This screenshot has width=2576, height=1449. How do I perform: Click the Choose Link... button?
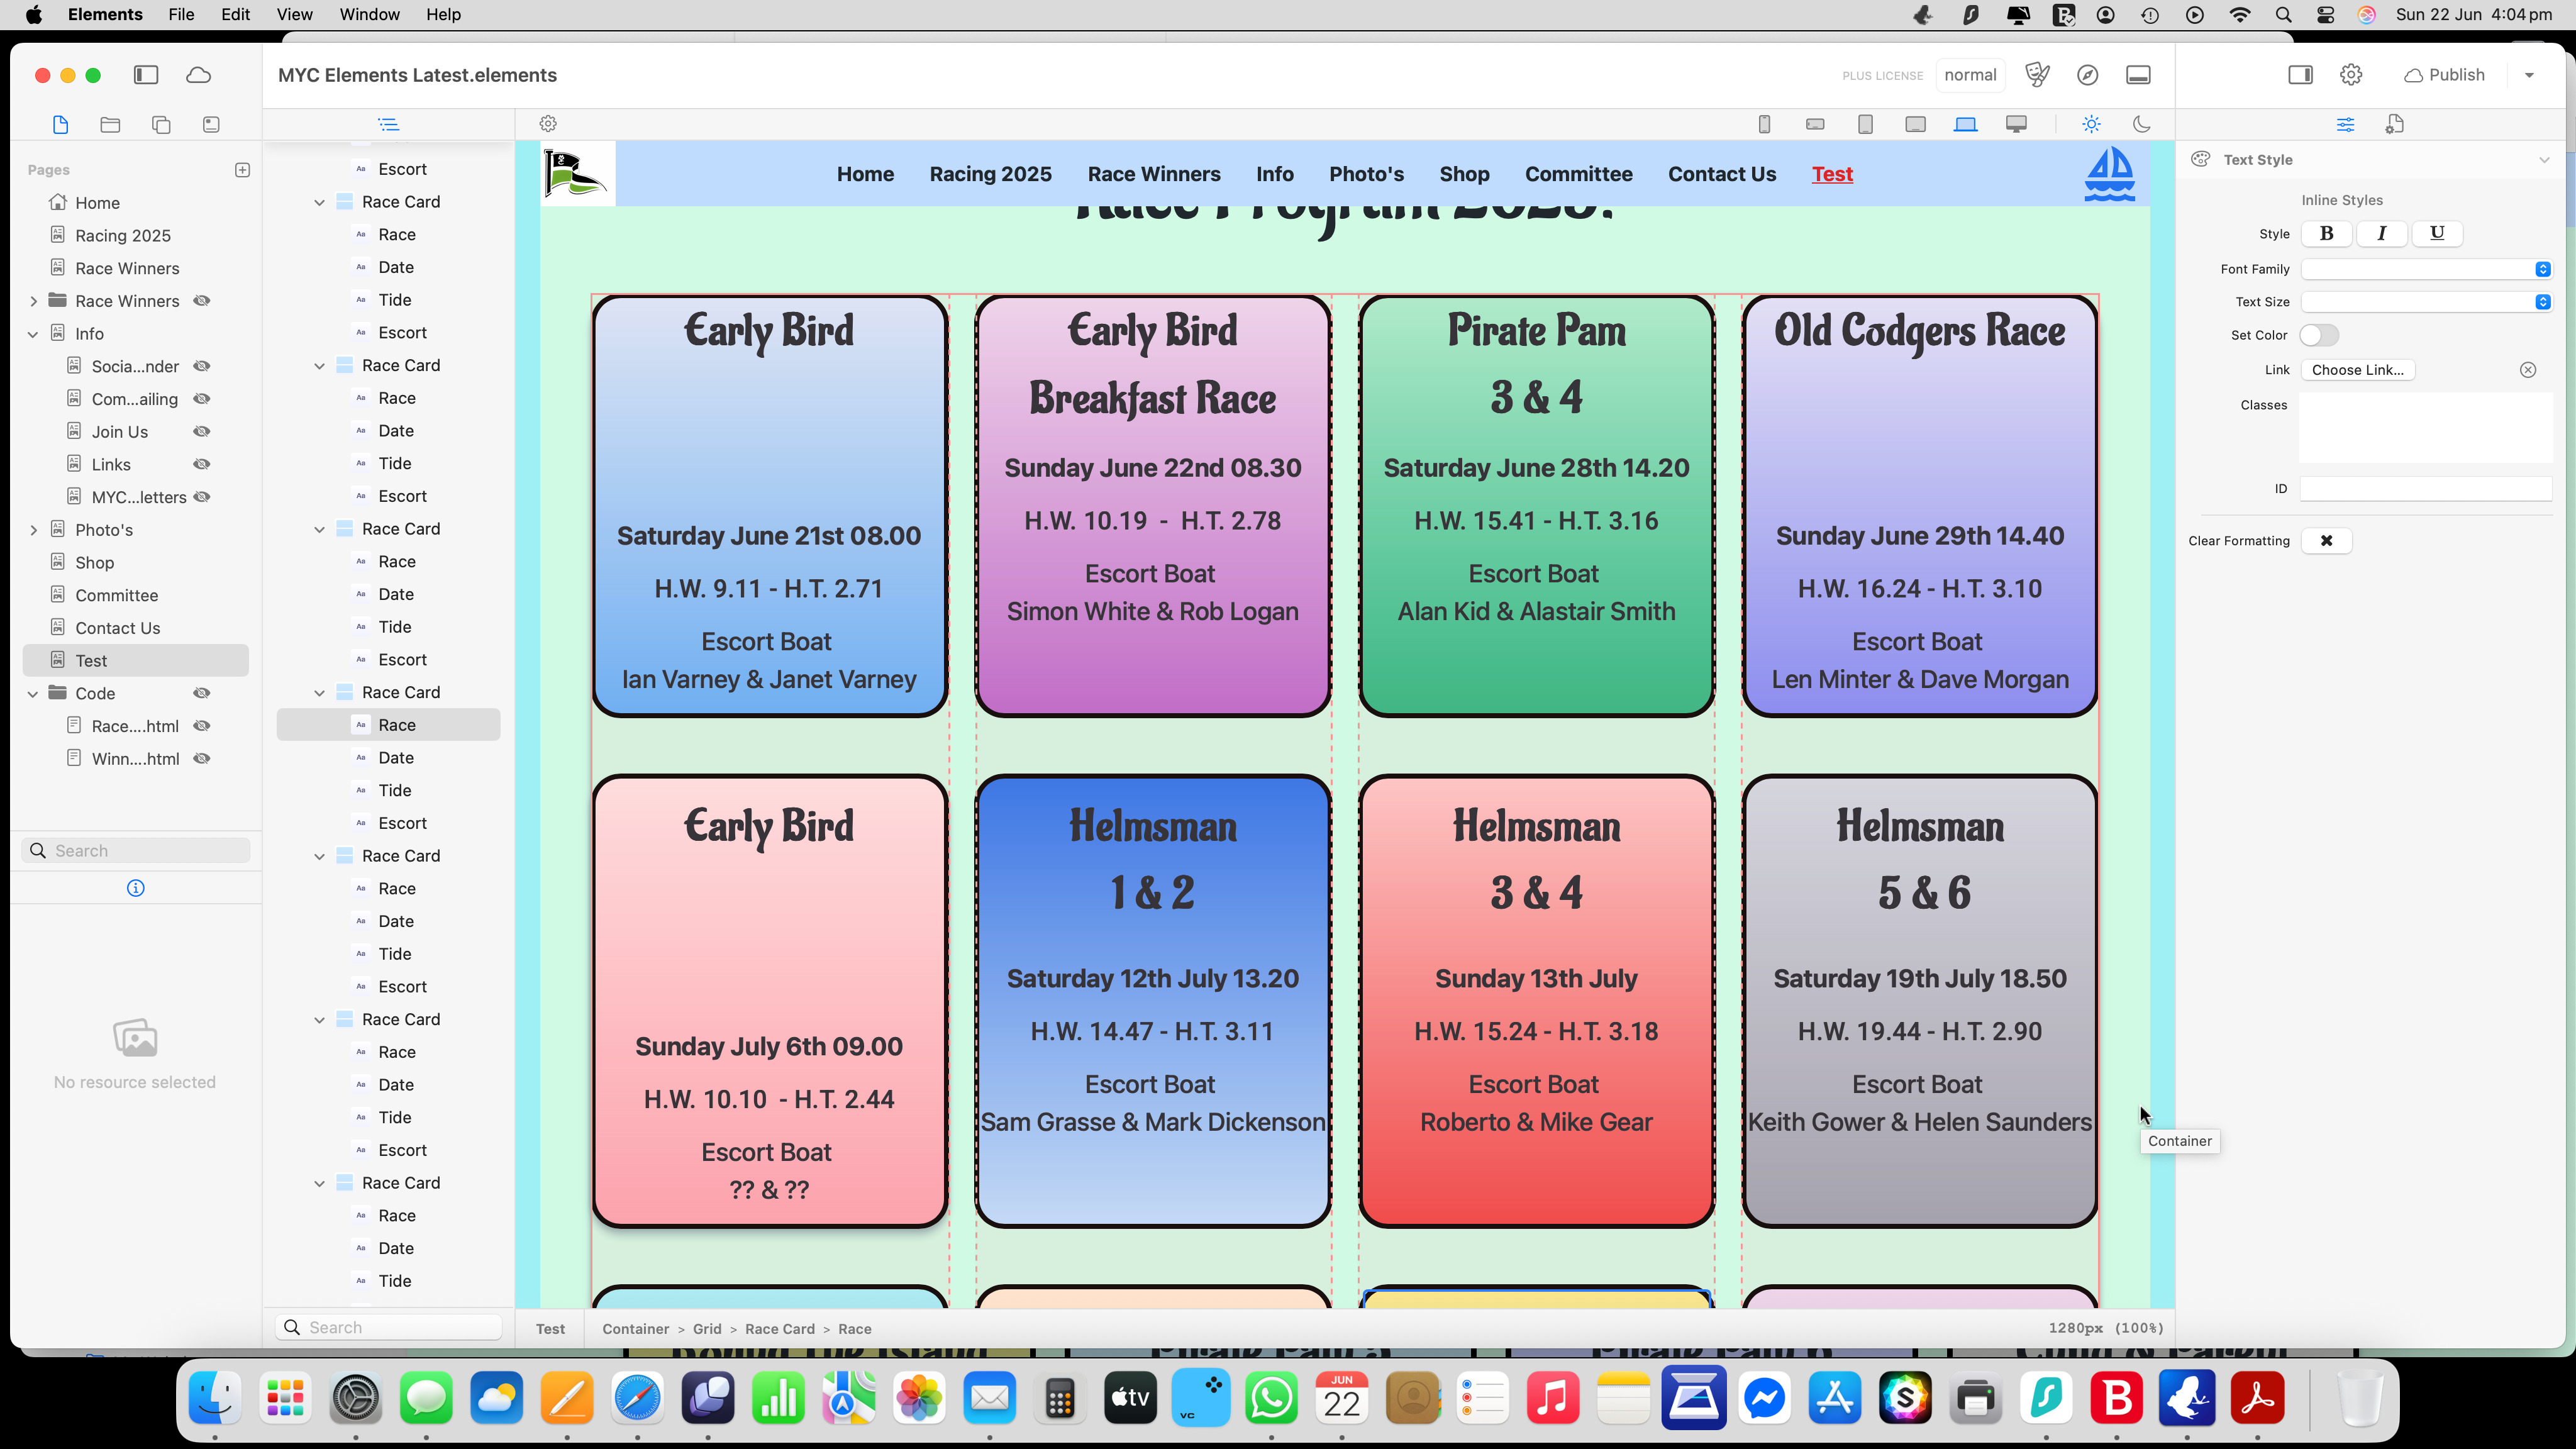pos(2357,370)
